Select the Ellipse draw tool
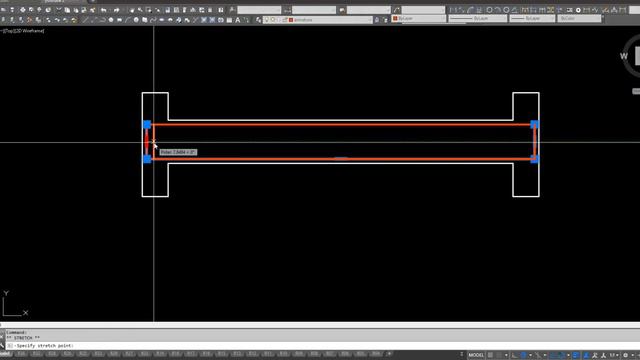The image size is (640, 360). (162, 20)
